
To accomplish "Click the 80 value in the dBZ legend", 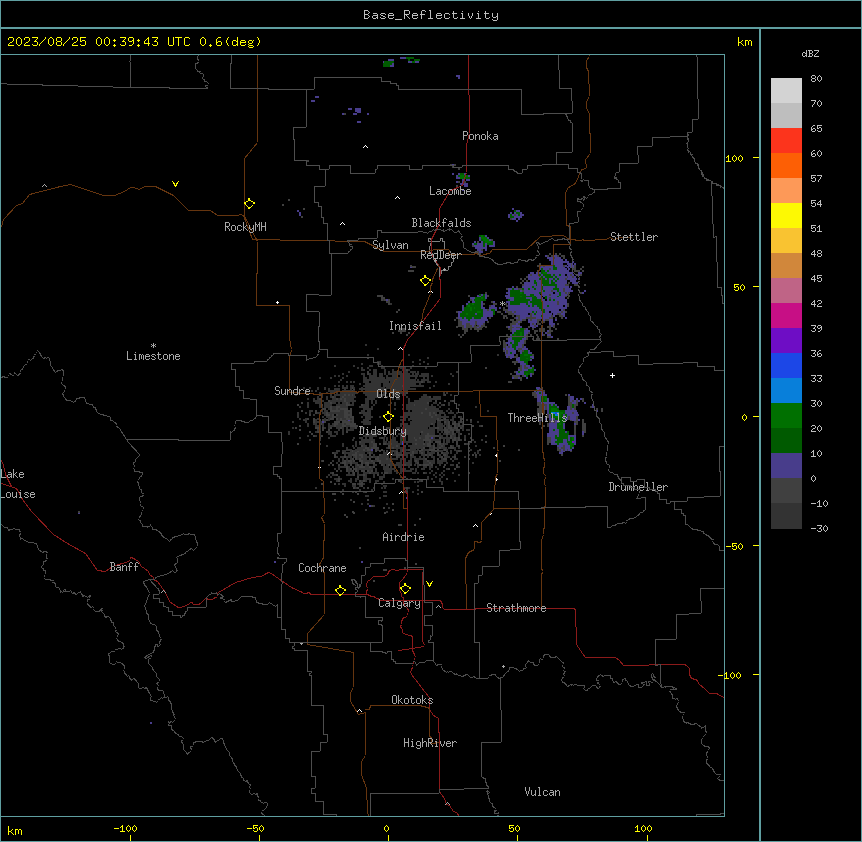I will [x=816, y=79].
